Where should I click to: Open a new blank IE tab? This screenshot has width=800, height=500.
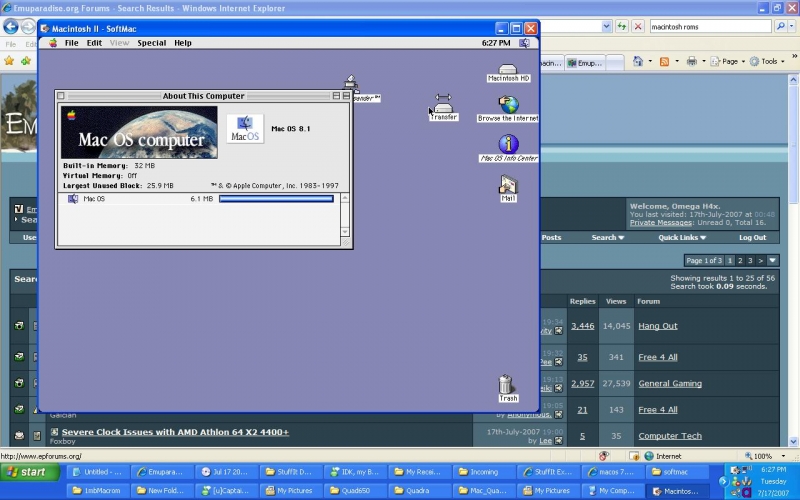click(x=615, y=63)
